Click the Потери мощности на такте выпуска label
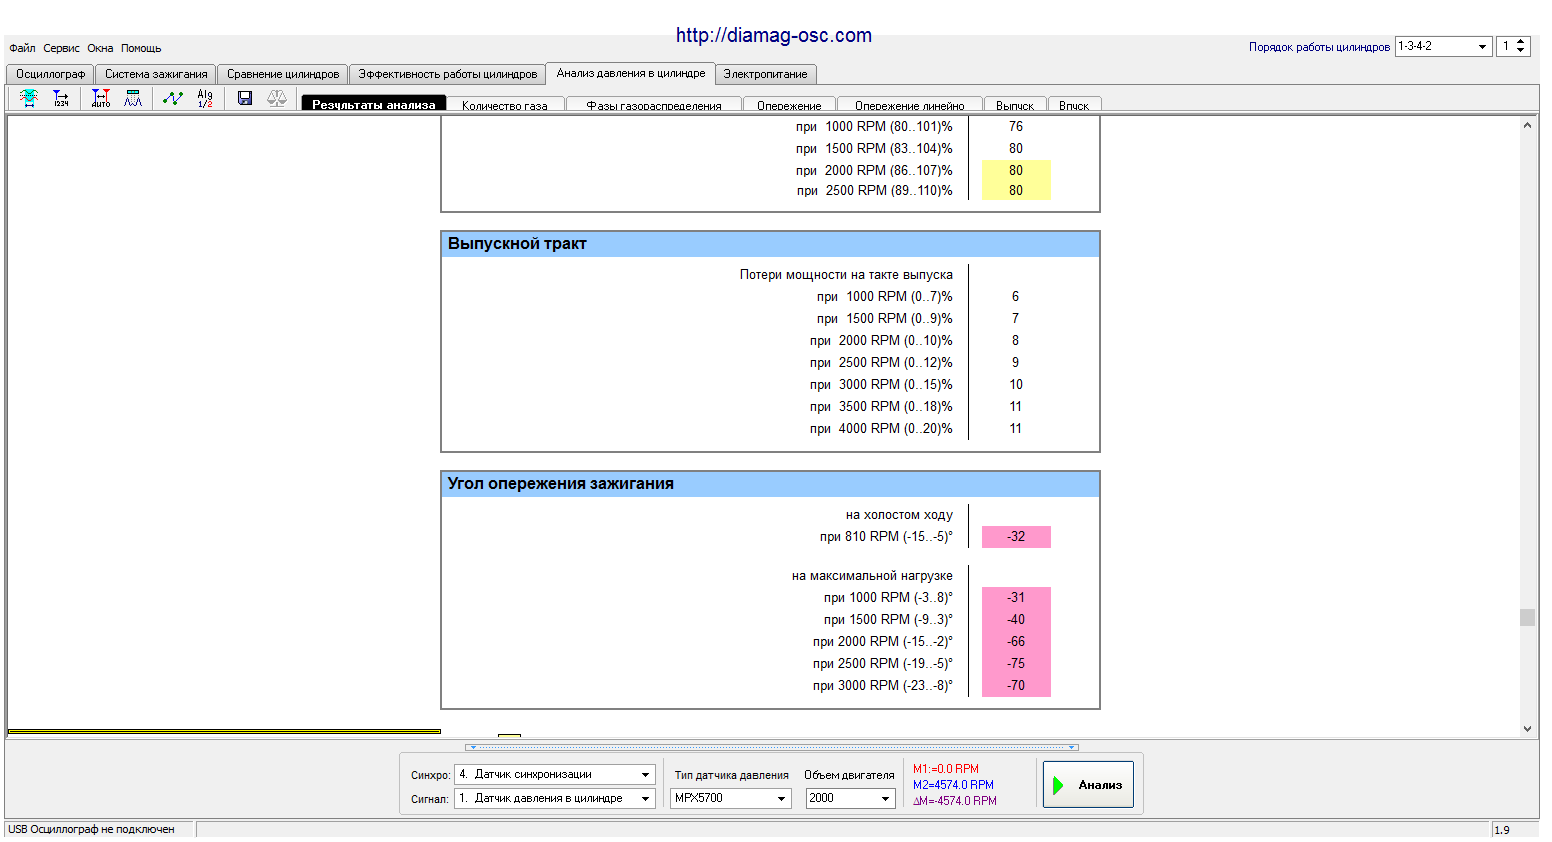1552x842 pixels. pos(846,275)
